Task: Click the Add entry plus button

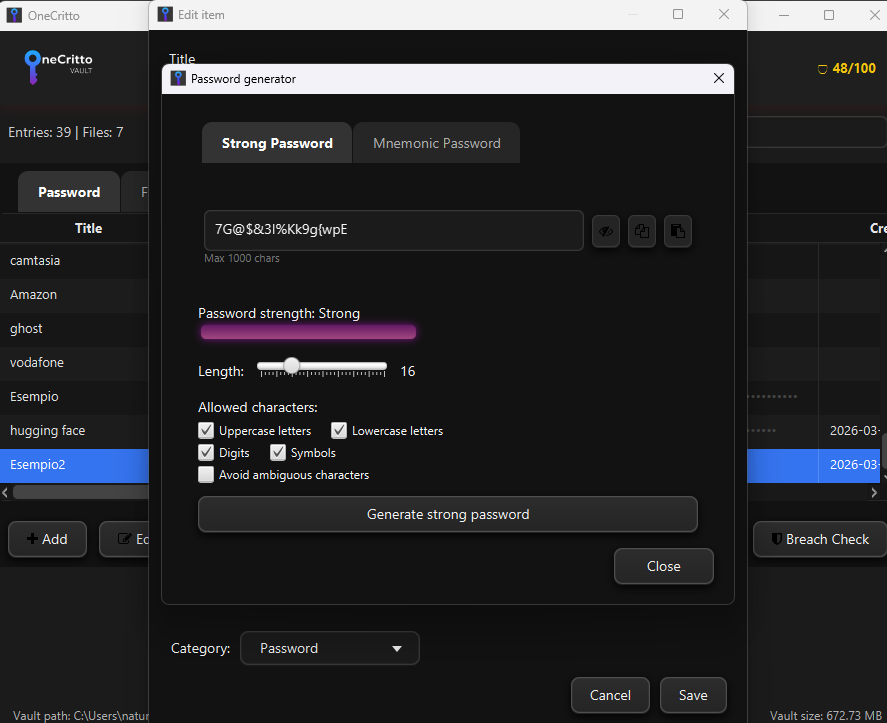Action: point(47,539)
